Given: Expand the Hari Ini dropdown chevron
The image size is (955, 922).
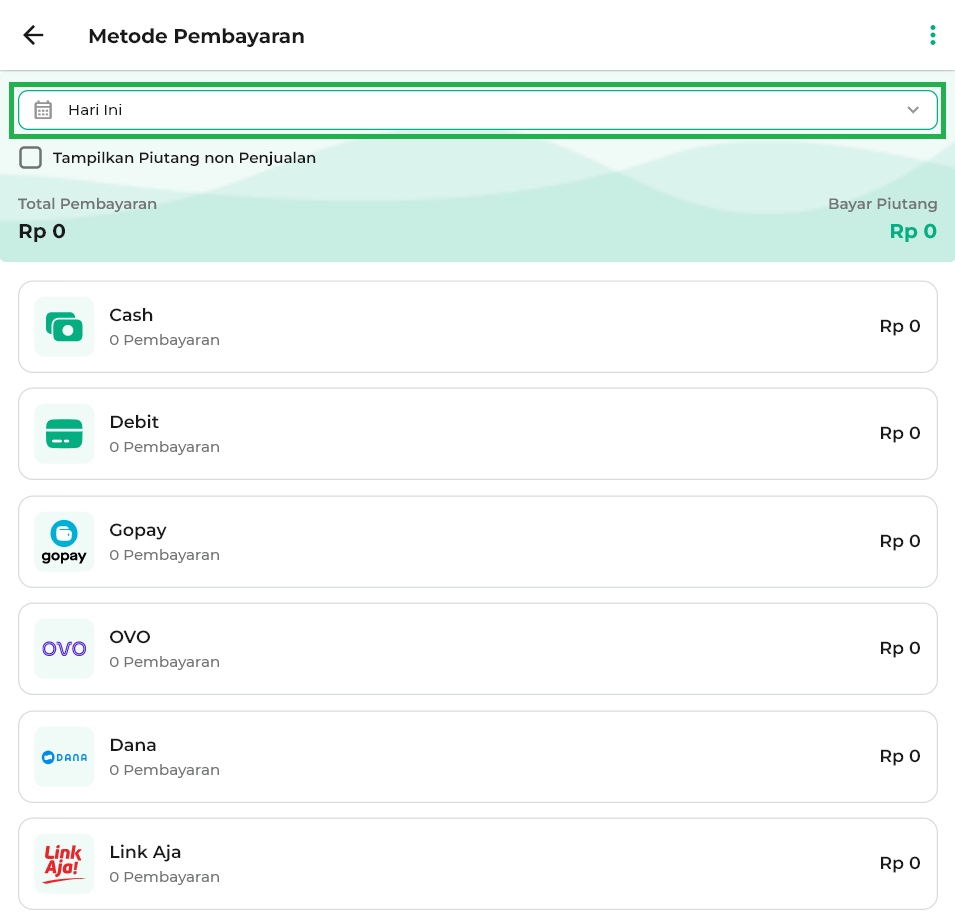Looking at the screenshot, I should [912, 110].
